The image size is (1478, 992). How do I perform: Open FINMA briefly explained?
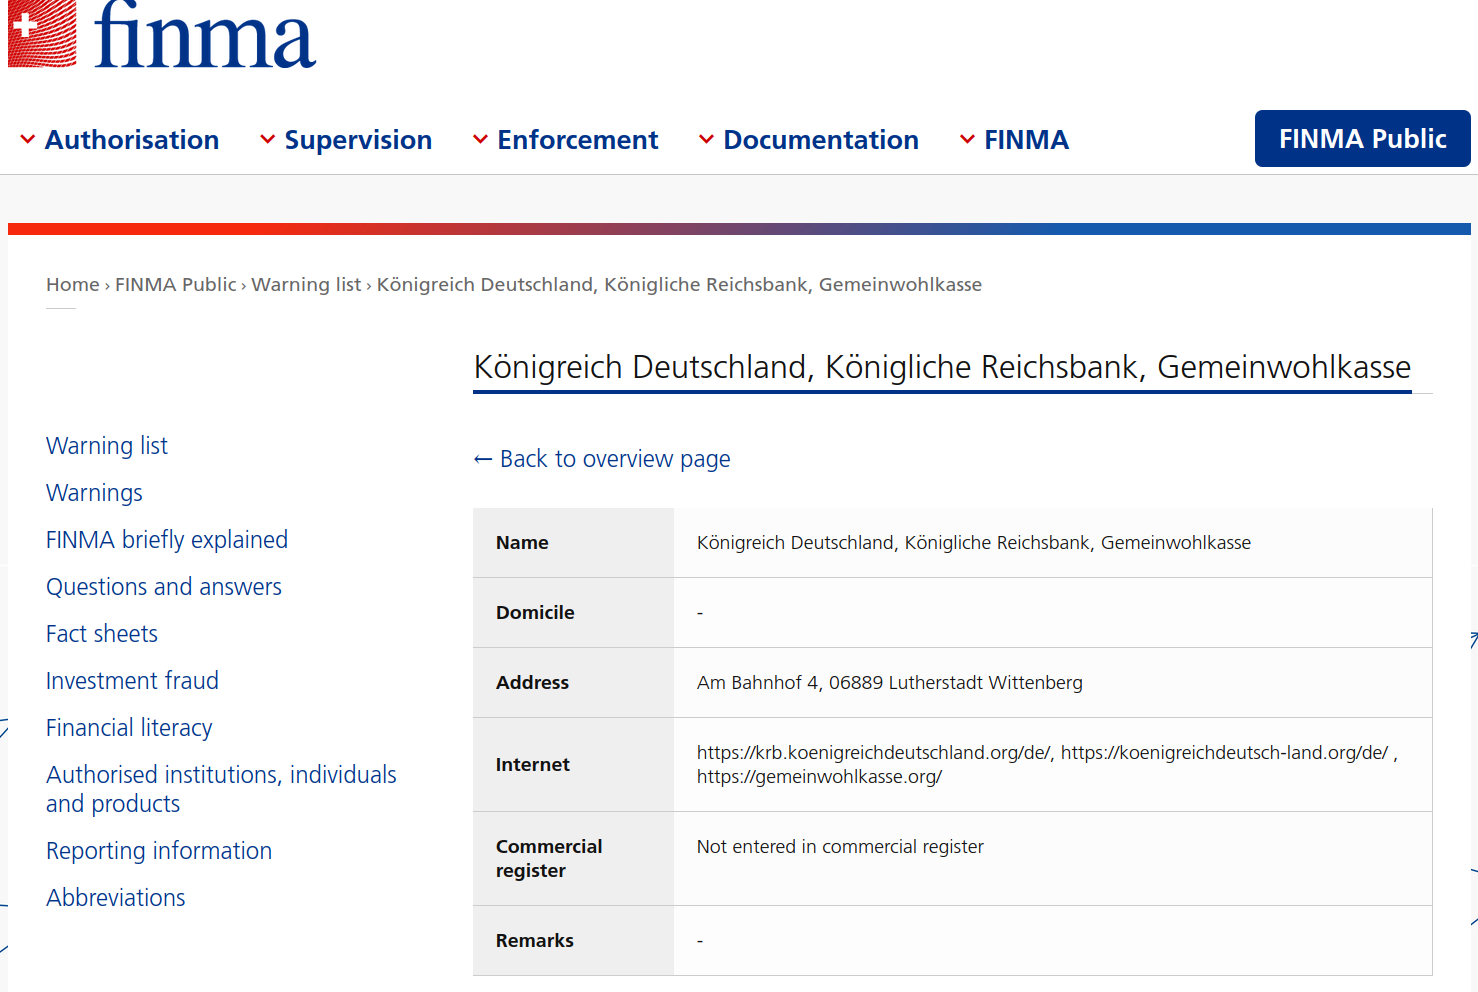pyautogui.click(x=167, y=540)
